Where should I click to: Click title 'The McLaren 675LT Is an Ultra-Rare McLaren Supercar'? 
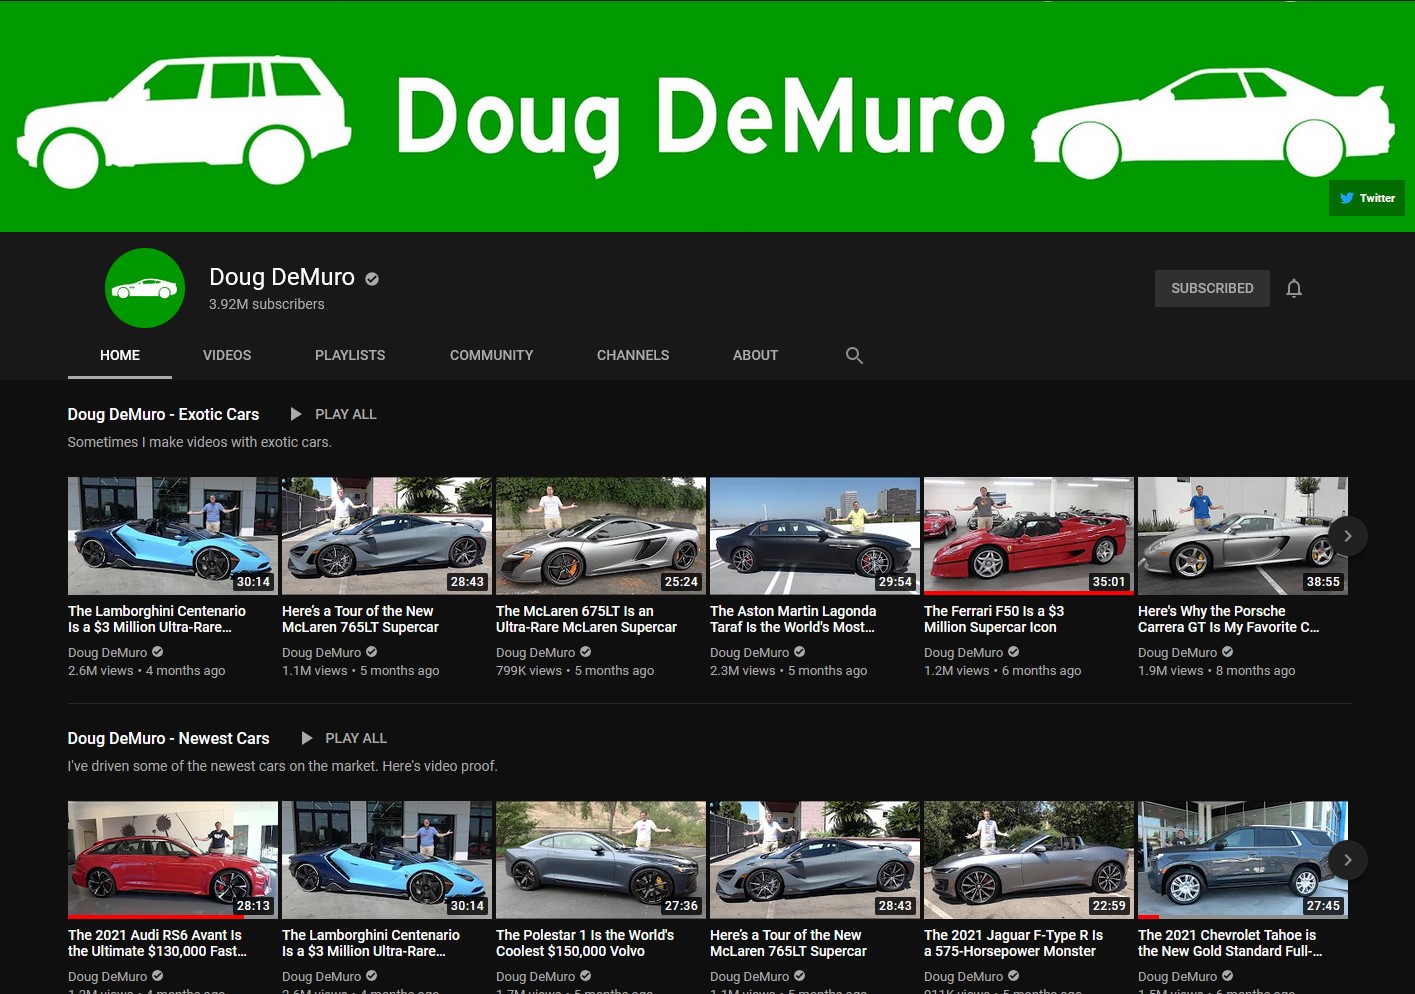(586, 619)
